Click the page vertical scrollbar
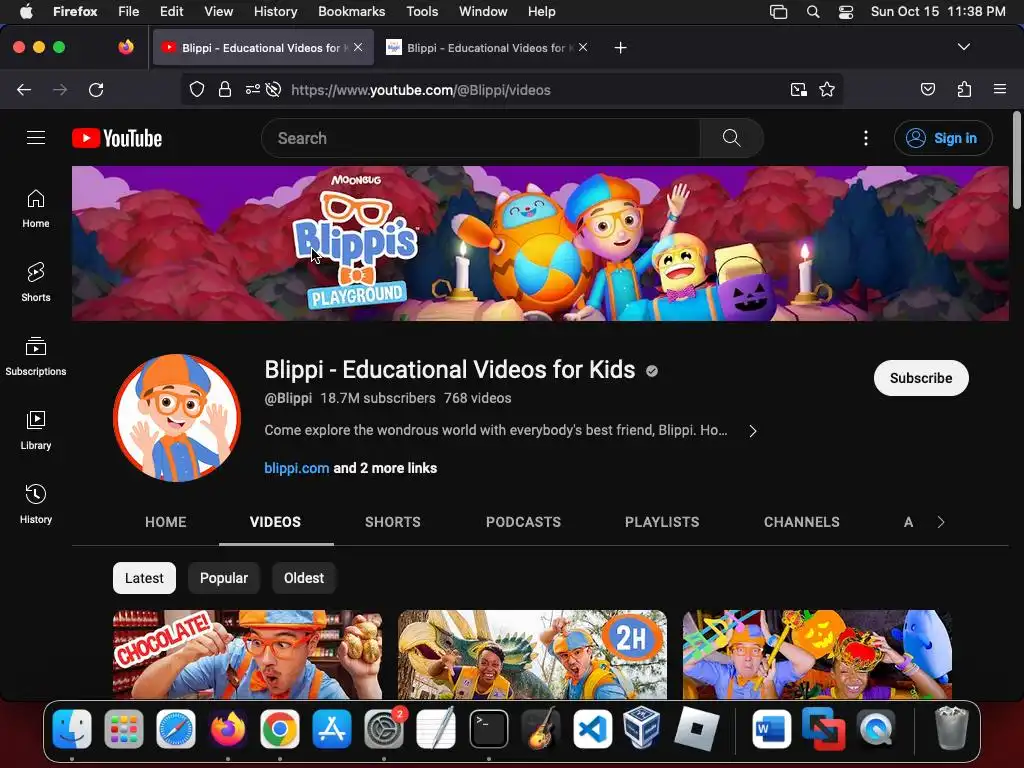 tap(1017, 161)
